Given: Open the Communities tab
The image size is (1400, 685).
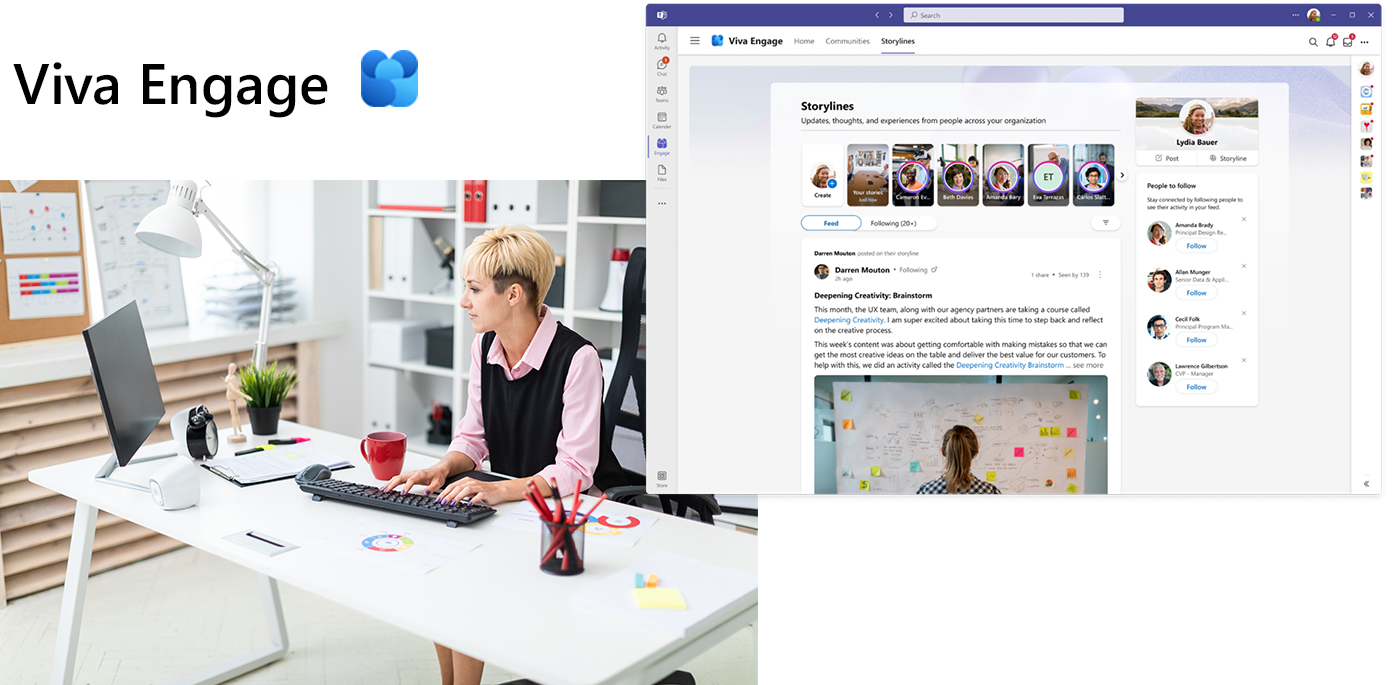Looking at the screenshot, I should [848, 41].
